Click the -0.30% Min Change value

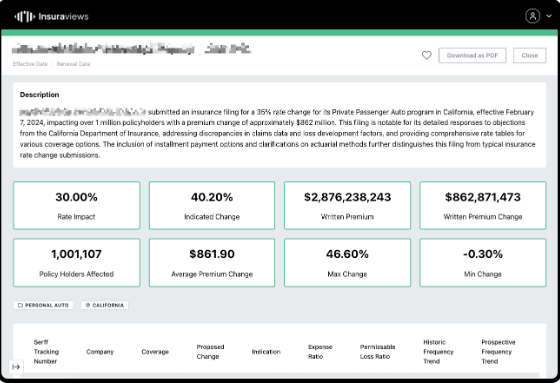click(x=482, y=254)
